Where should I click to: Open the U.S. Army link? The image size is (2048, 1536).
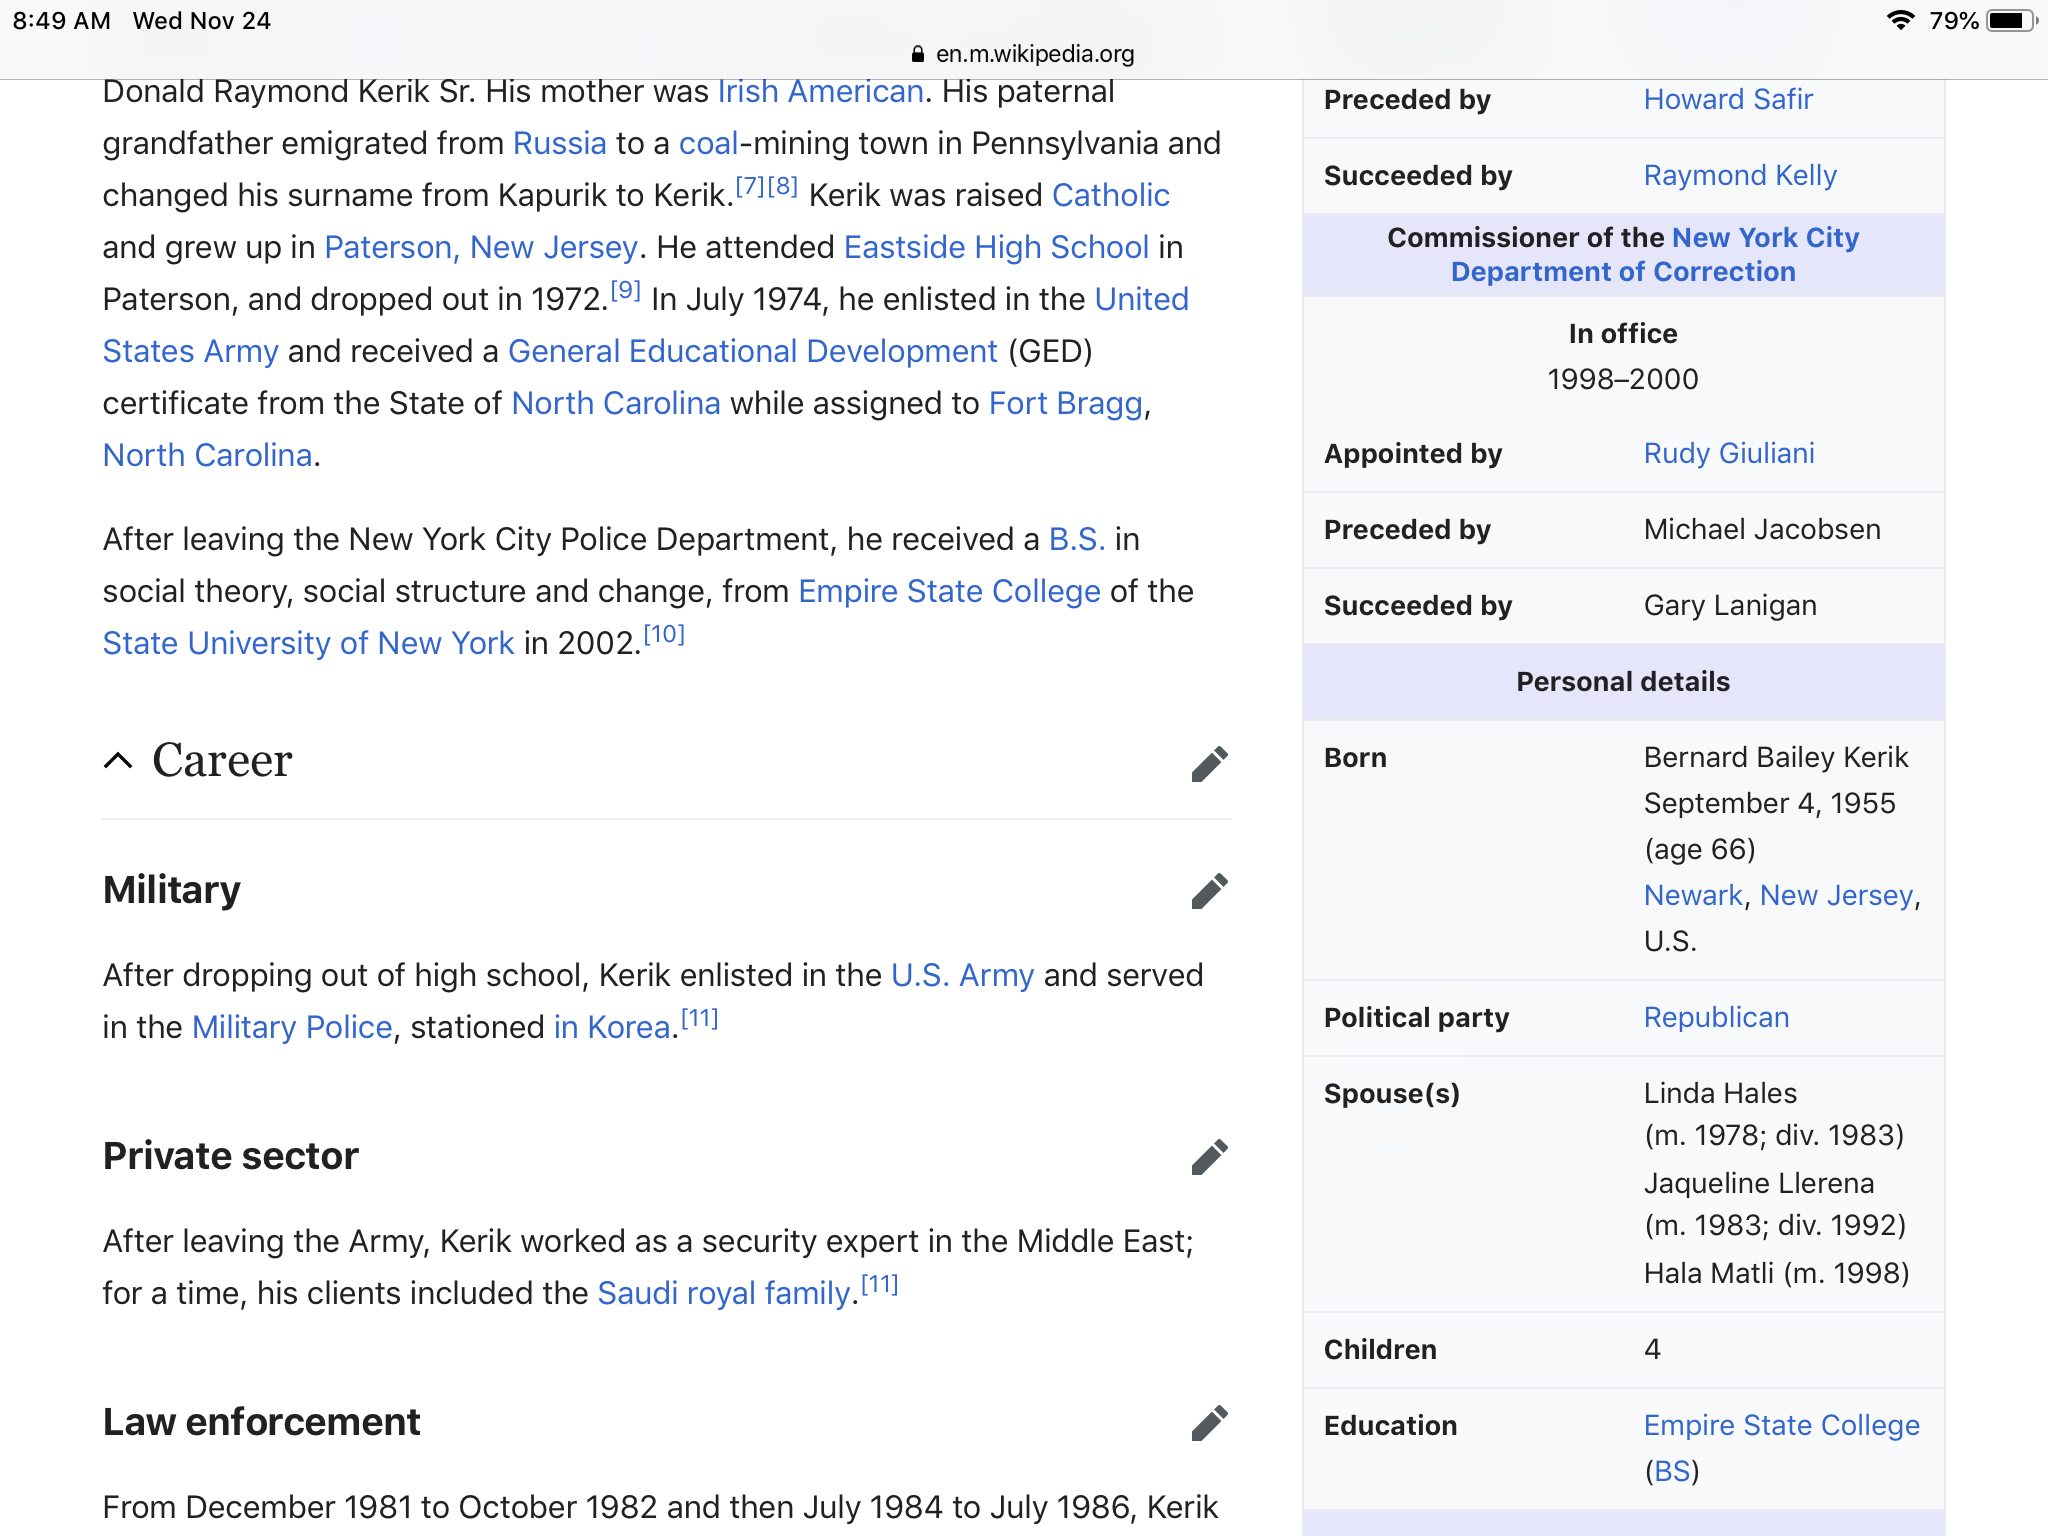tap(962, 975)
